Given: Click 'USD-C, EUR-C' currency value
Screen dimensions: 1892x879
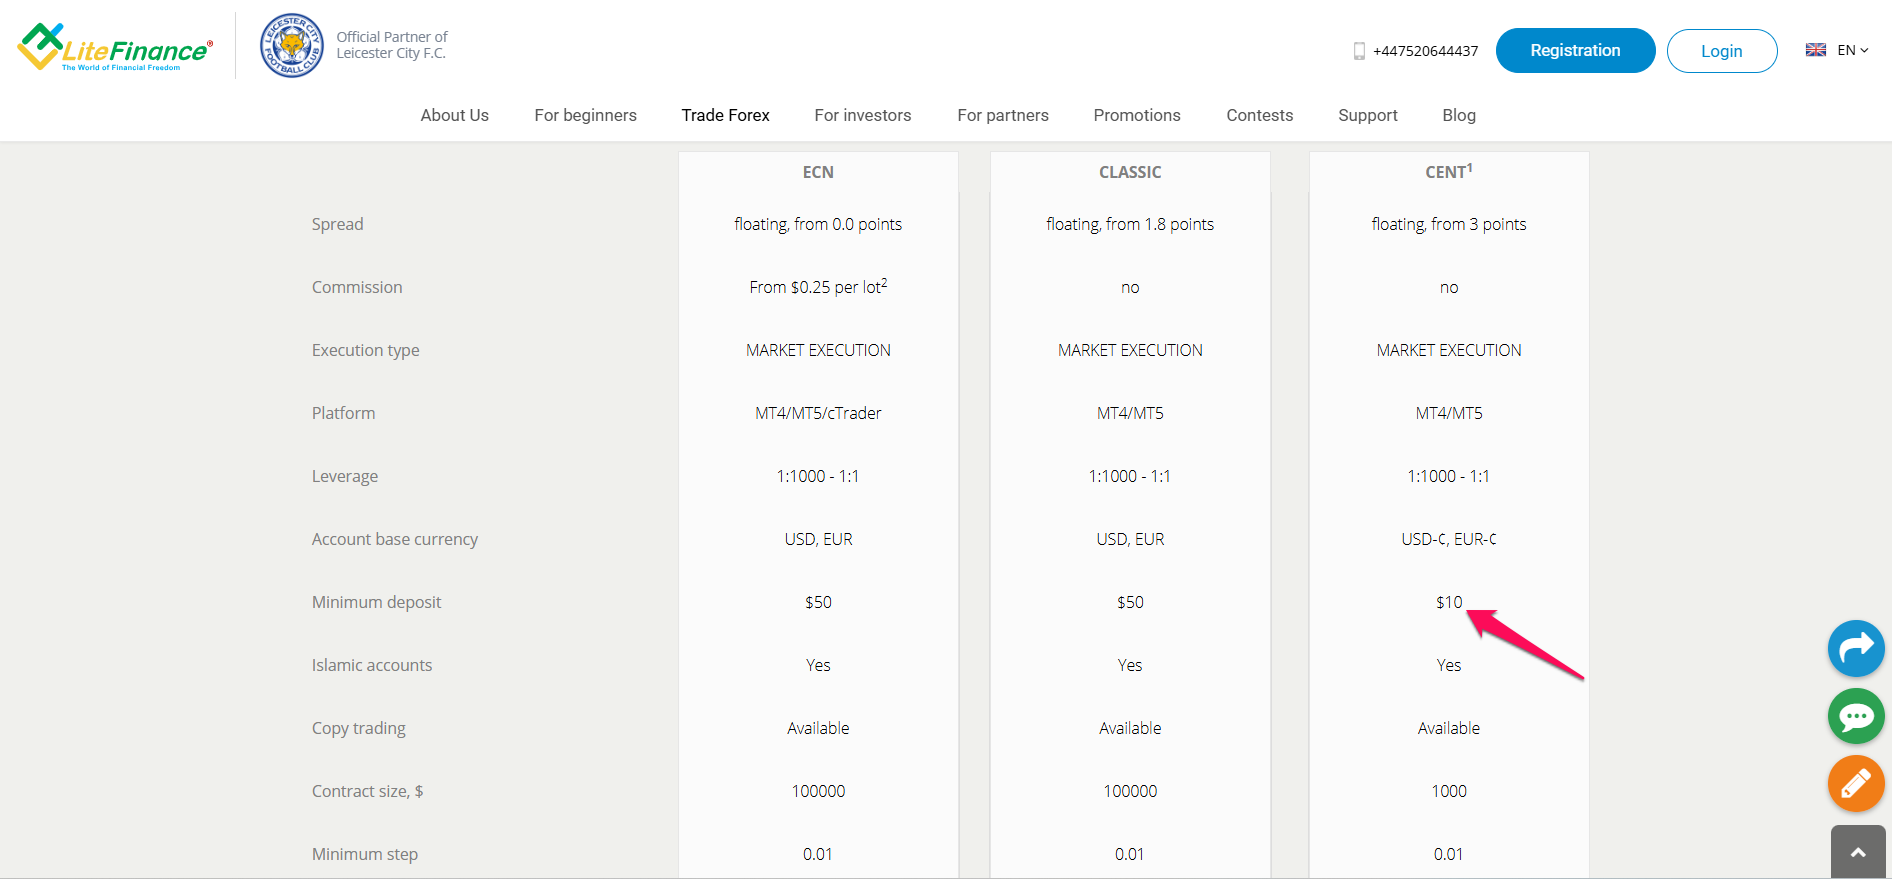Looking at the screenshot, I should click(x=1449, y=539).
